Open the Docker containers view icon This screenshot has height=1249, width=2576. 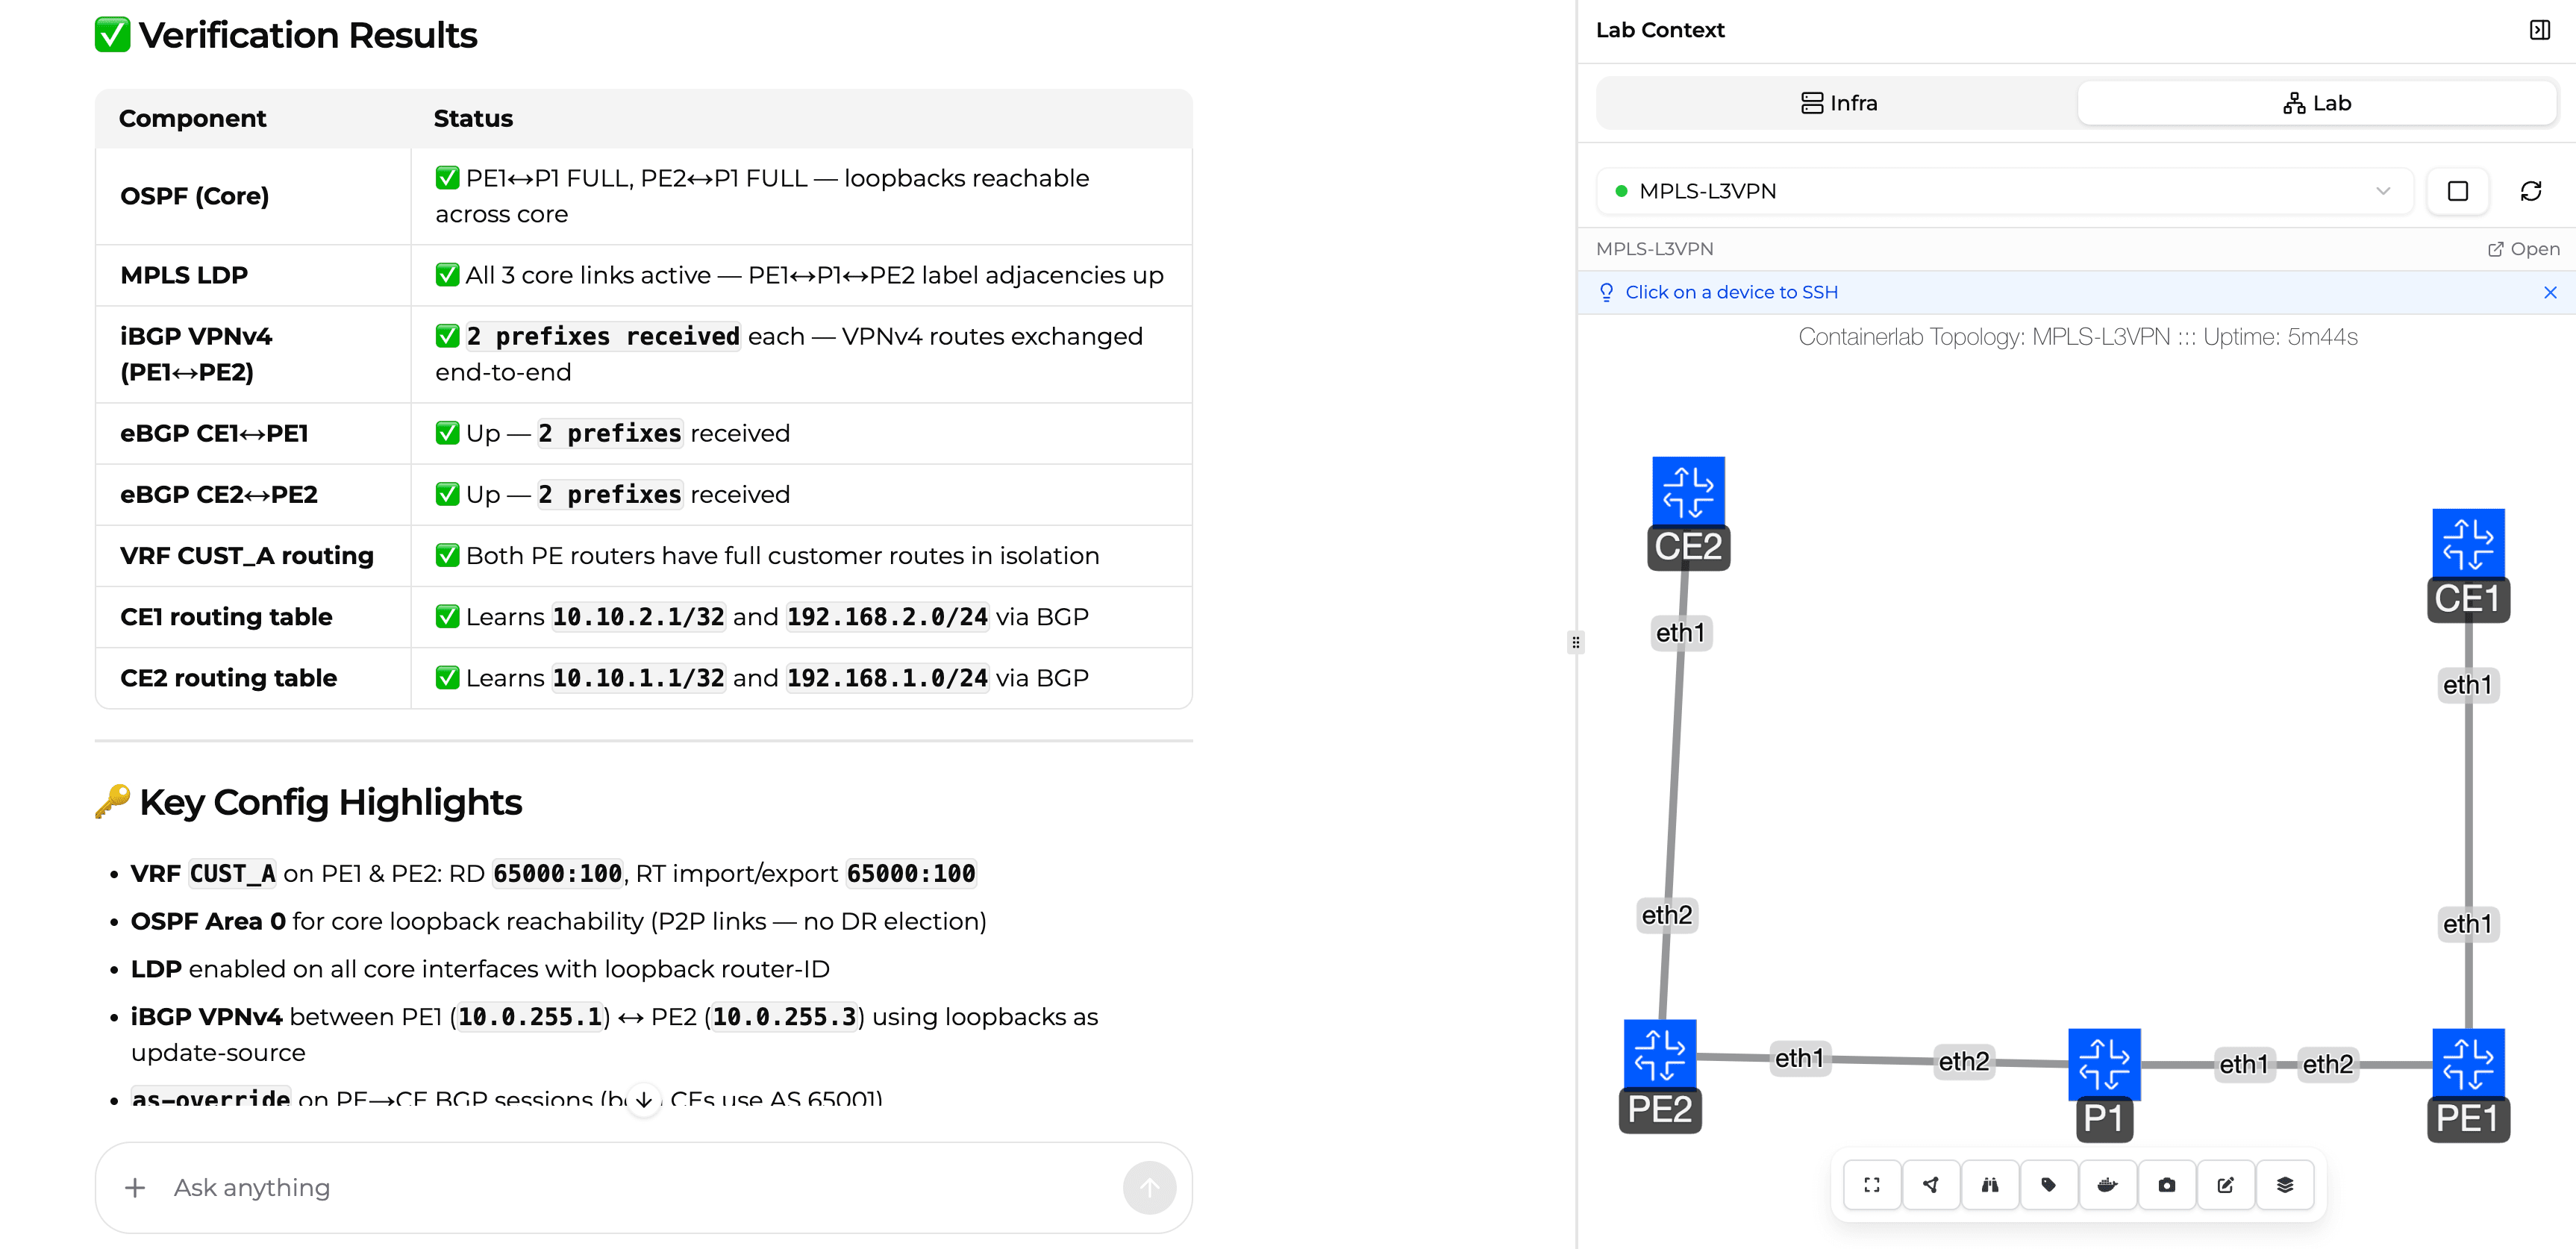(x=2109, y=1185)
